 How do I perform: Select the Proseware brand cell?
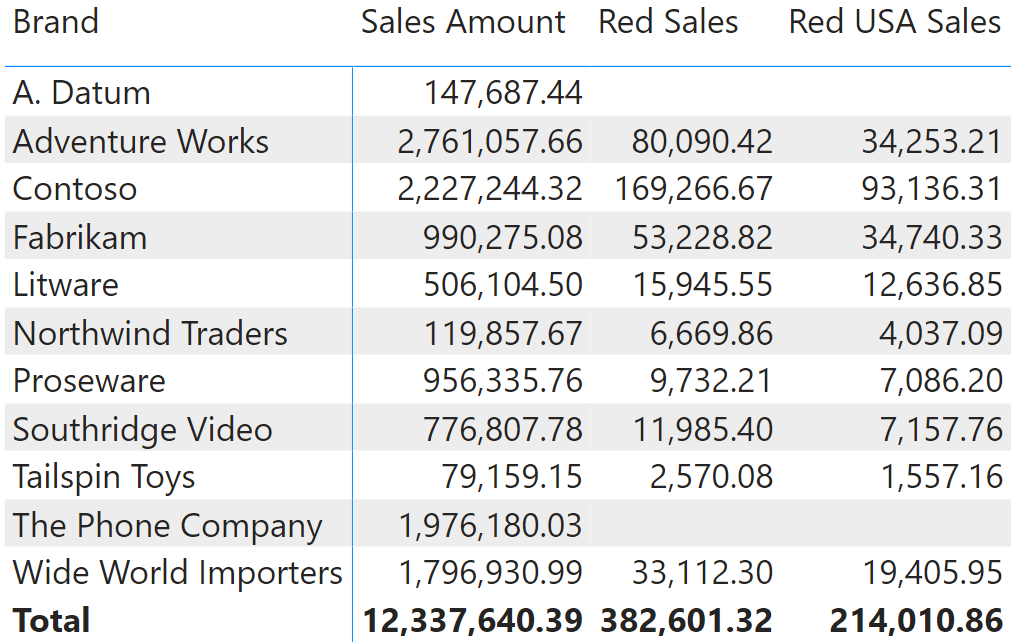coord(89,381)
